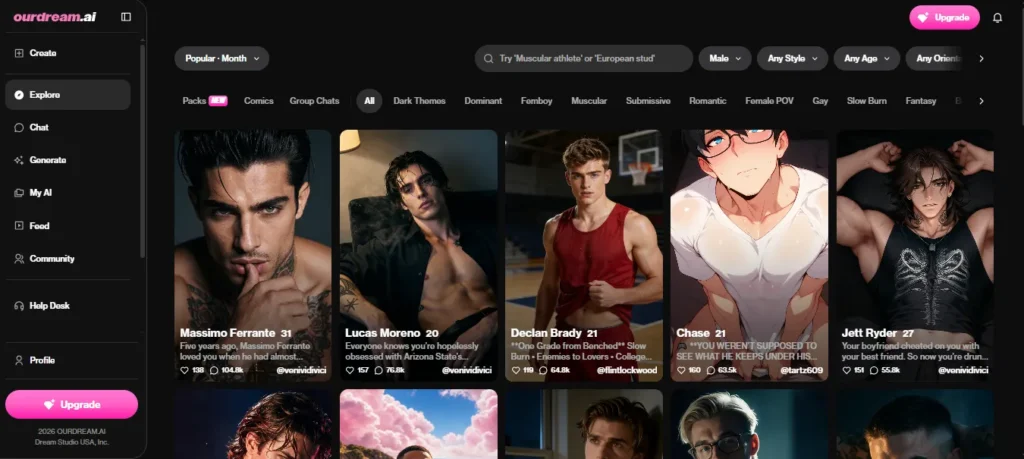Click the Upgrade button in the top bar
1024x459 pixels.
coord(944,18)
